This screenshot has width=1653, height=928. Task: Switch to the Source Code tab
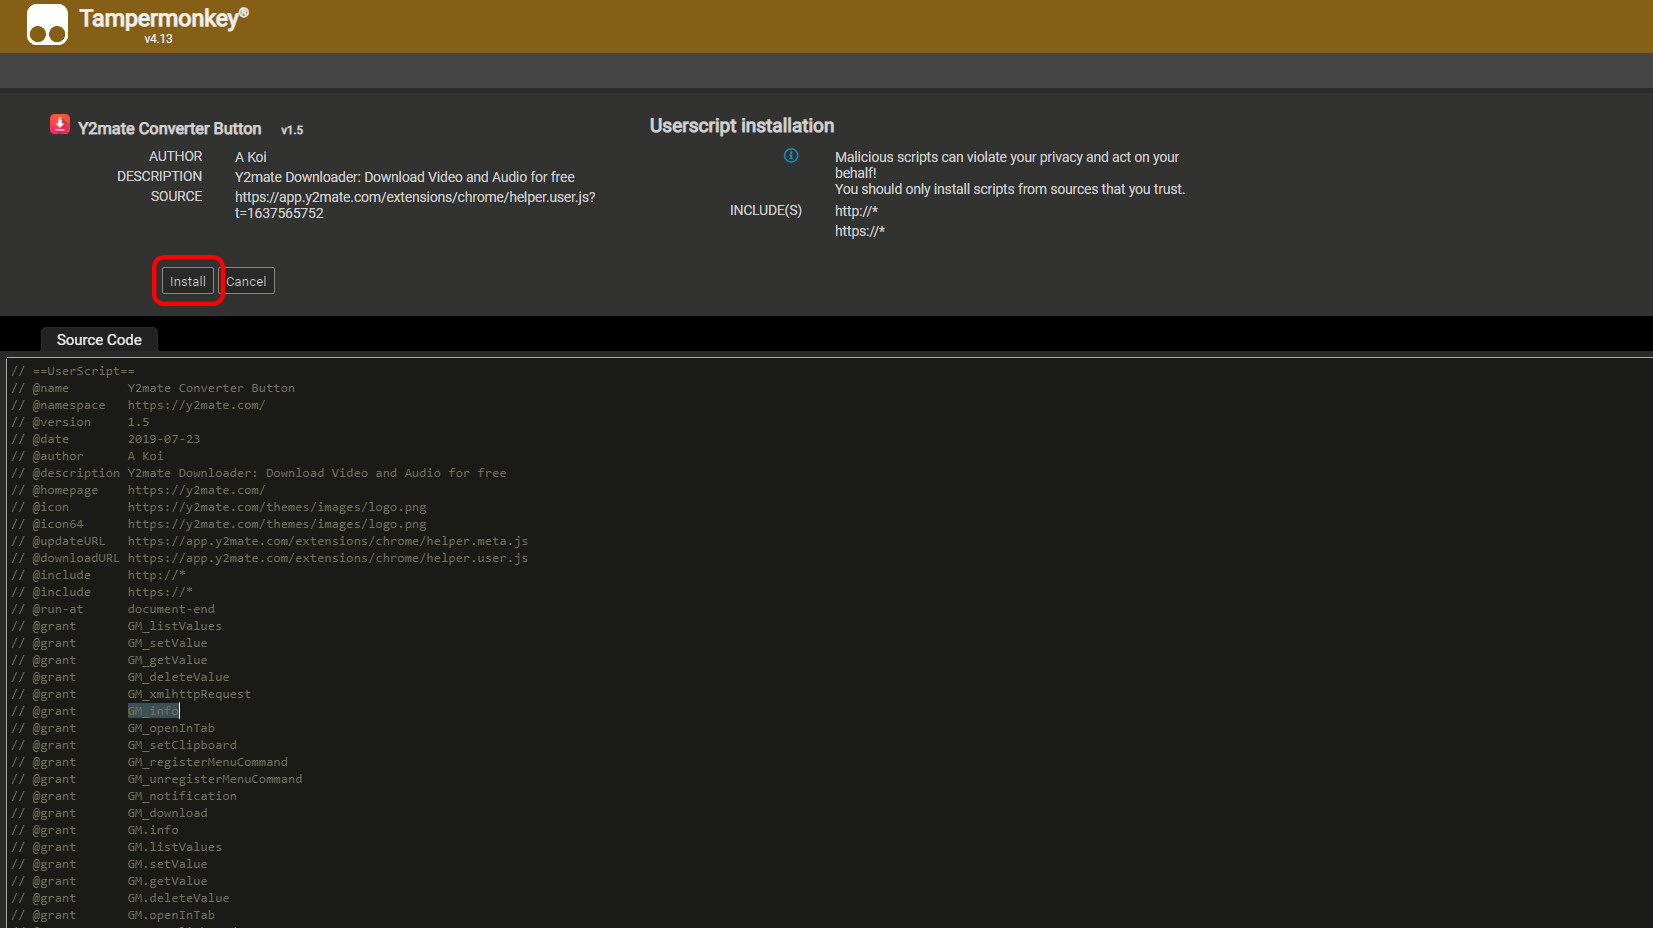[99, 340]
